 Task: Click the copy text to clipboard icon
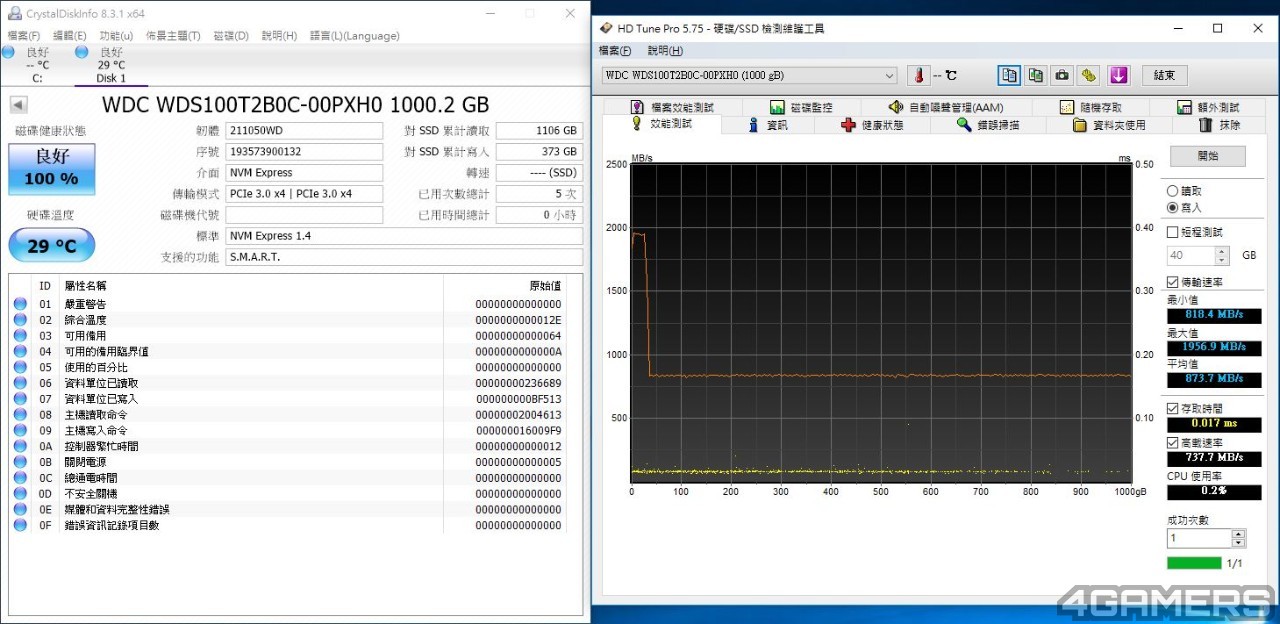point(1010,75)
